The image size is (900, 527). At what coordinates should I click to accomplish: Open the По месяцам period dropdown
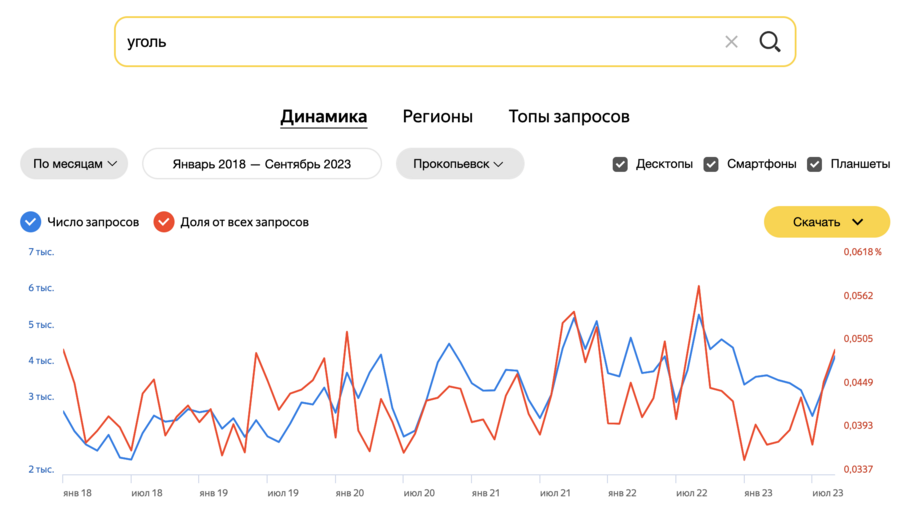pyautogui.click(x=74, y=164)
